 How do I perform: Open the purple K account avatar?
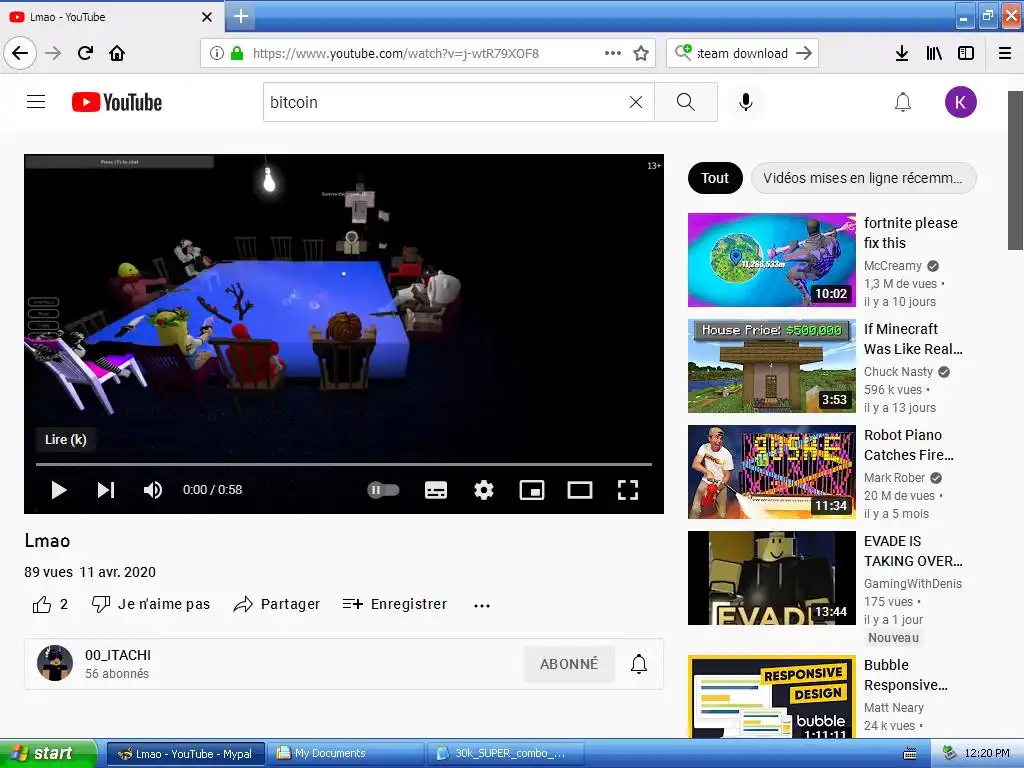(961, 102)
